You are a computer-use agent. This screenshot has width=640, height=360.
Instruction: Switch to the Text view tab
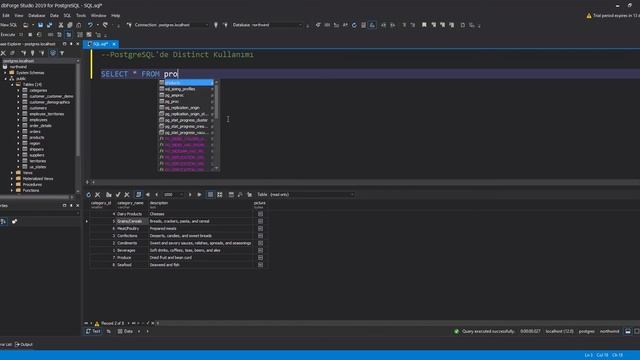[x=93, y=331]
